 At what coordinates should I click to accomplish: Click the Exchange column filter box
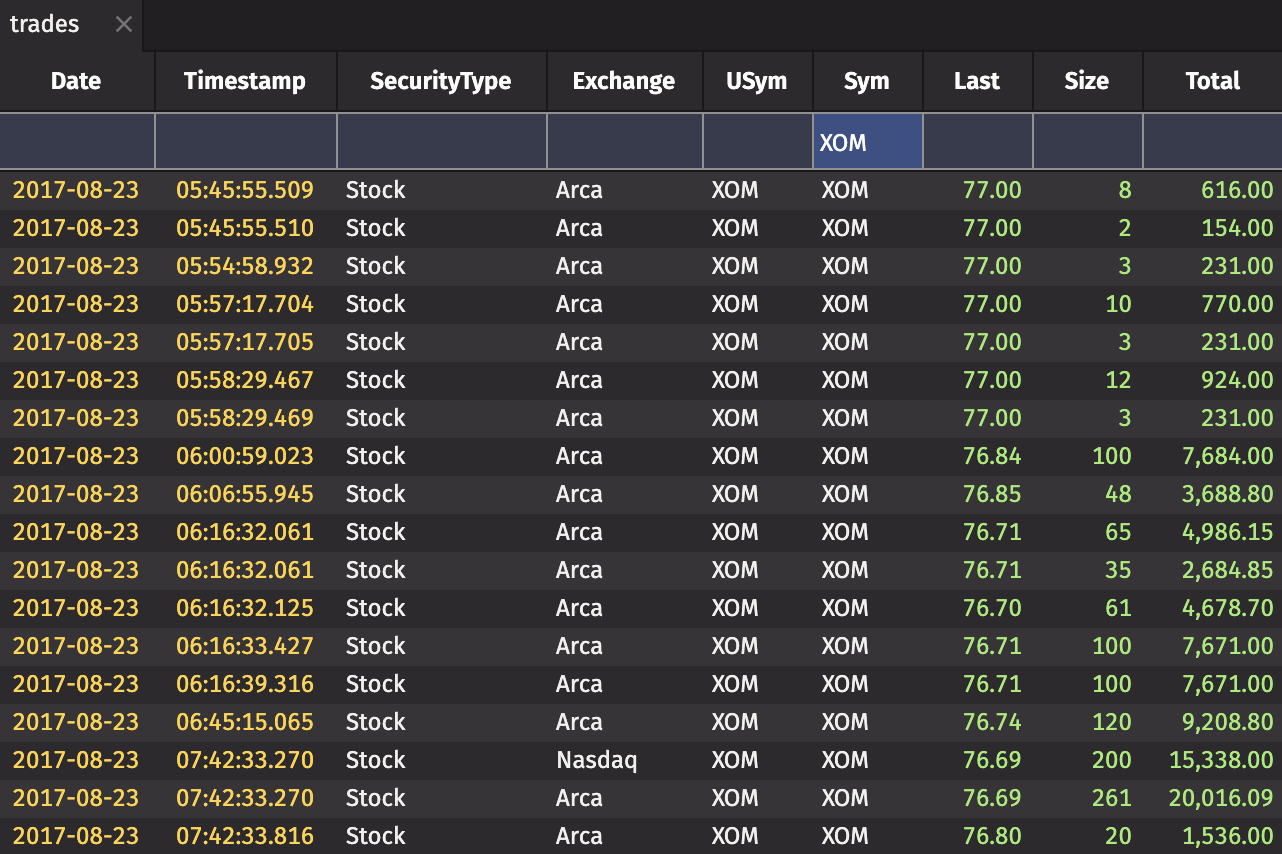[x=624, y=142]
